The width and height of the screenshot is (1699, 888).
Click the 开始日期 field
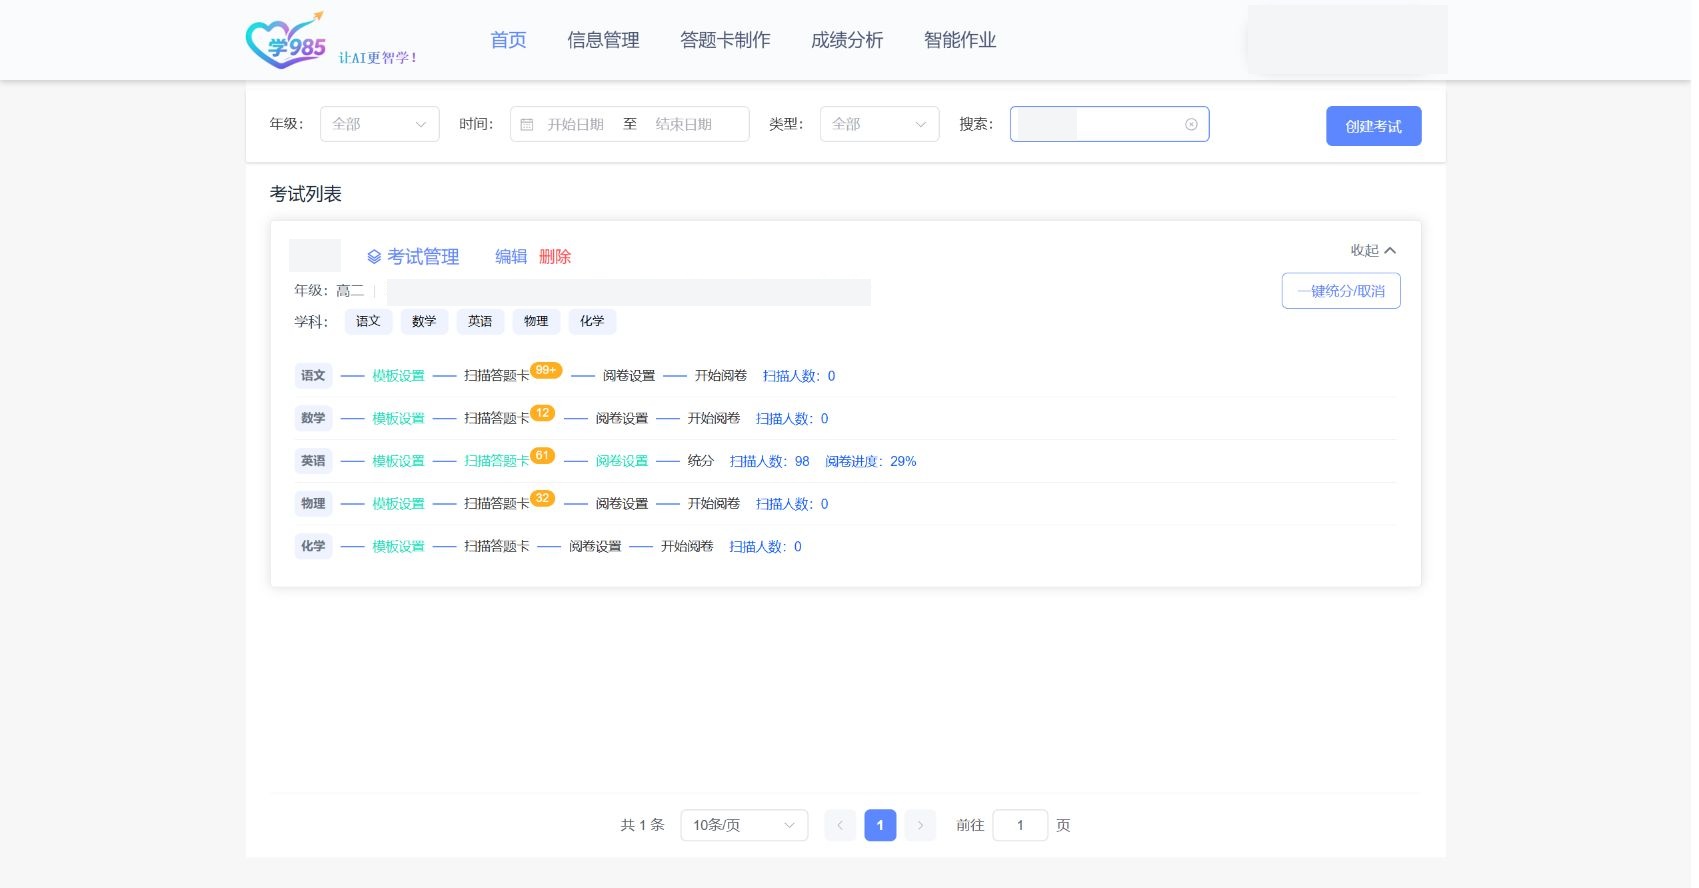click(x=576, y=125)
